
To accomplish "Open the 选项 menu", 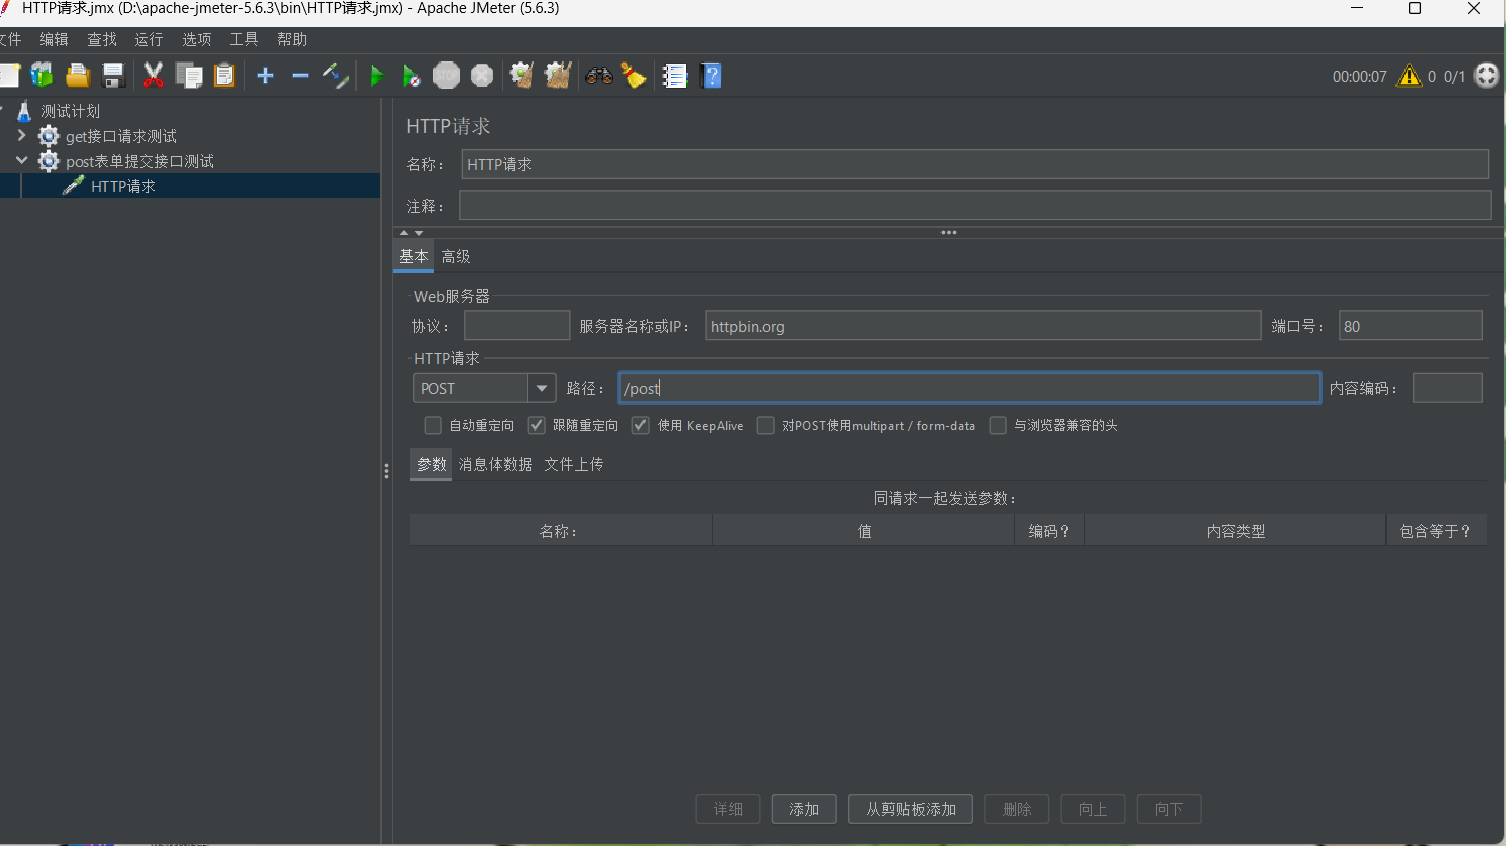I will click(197, 39).
